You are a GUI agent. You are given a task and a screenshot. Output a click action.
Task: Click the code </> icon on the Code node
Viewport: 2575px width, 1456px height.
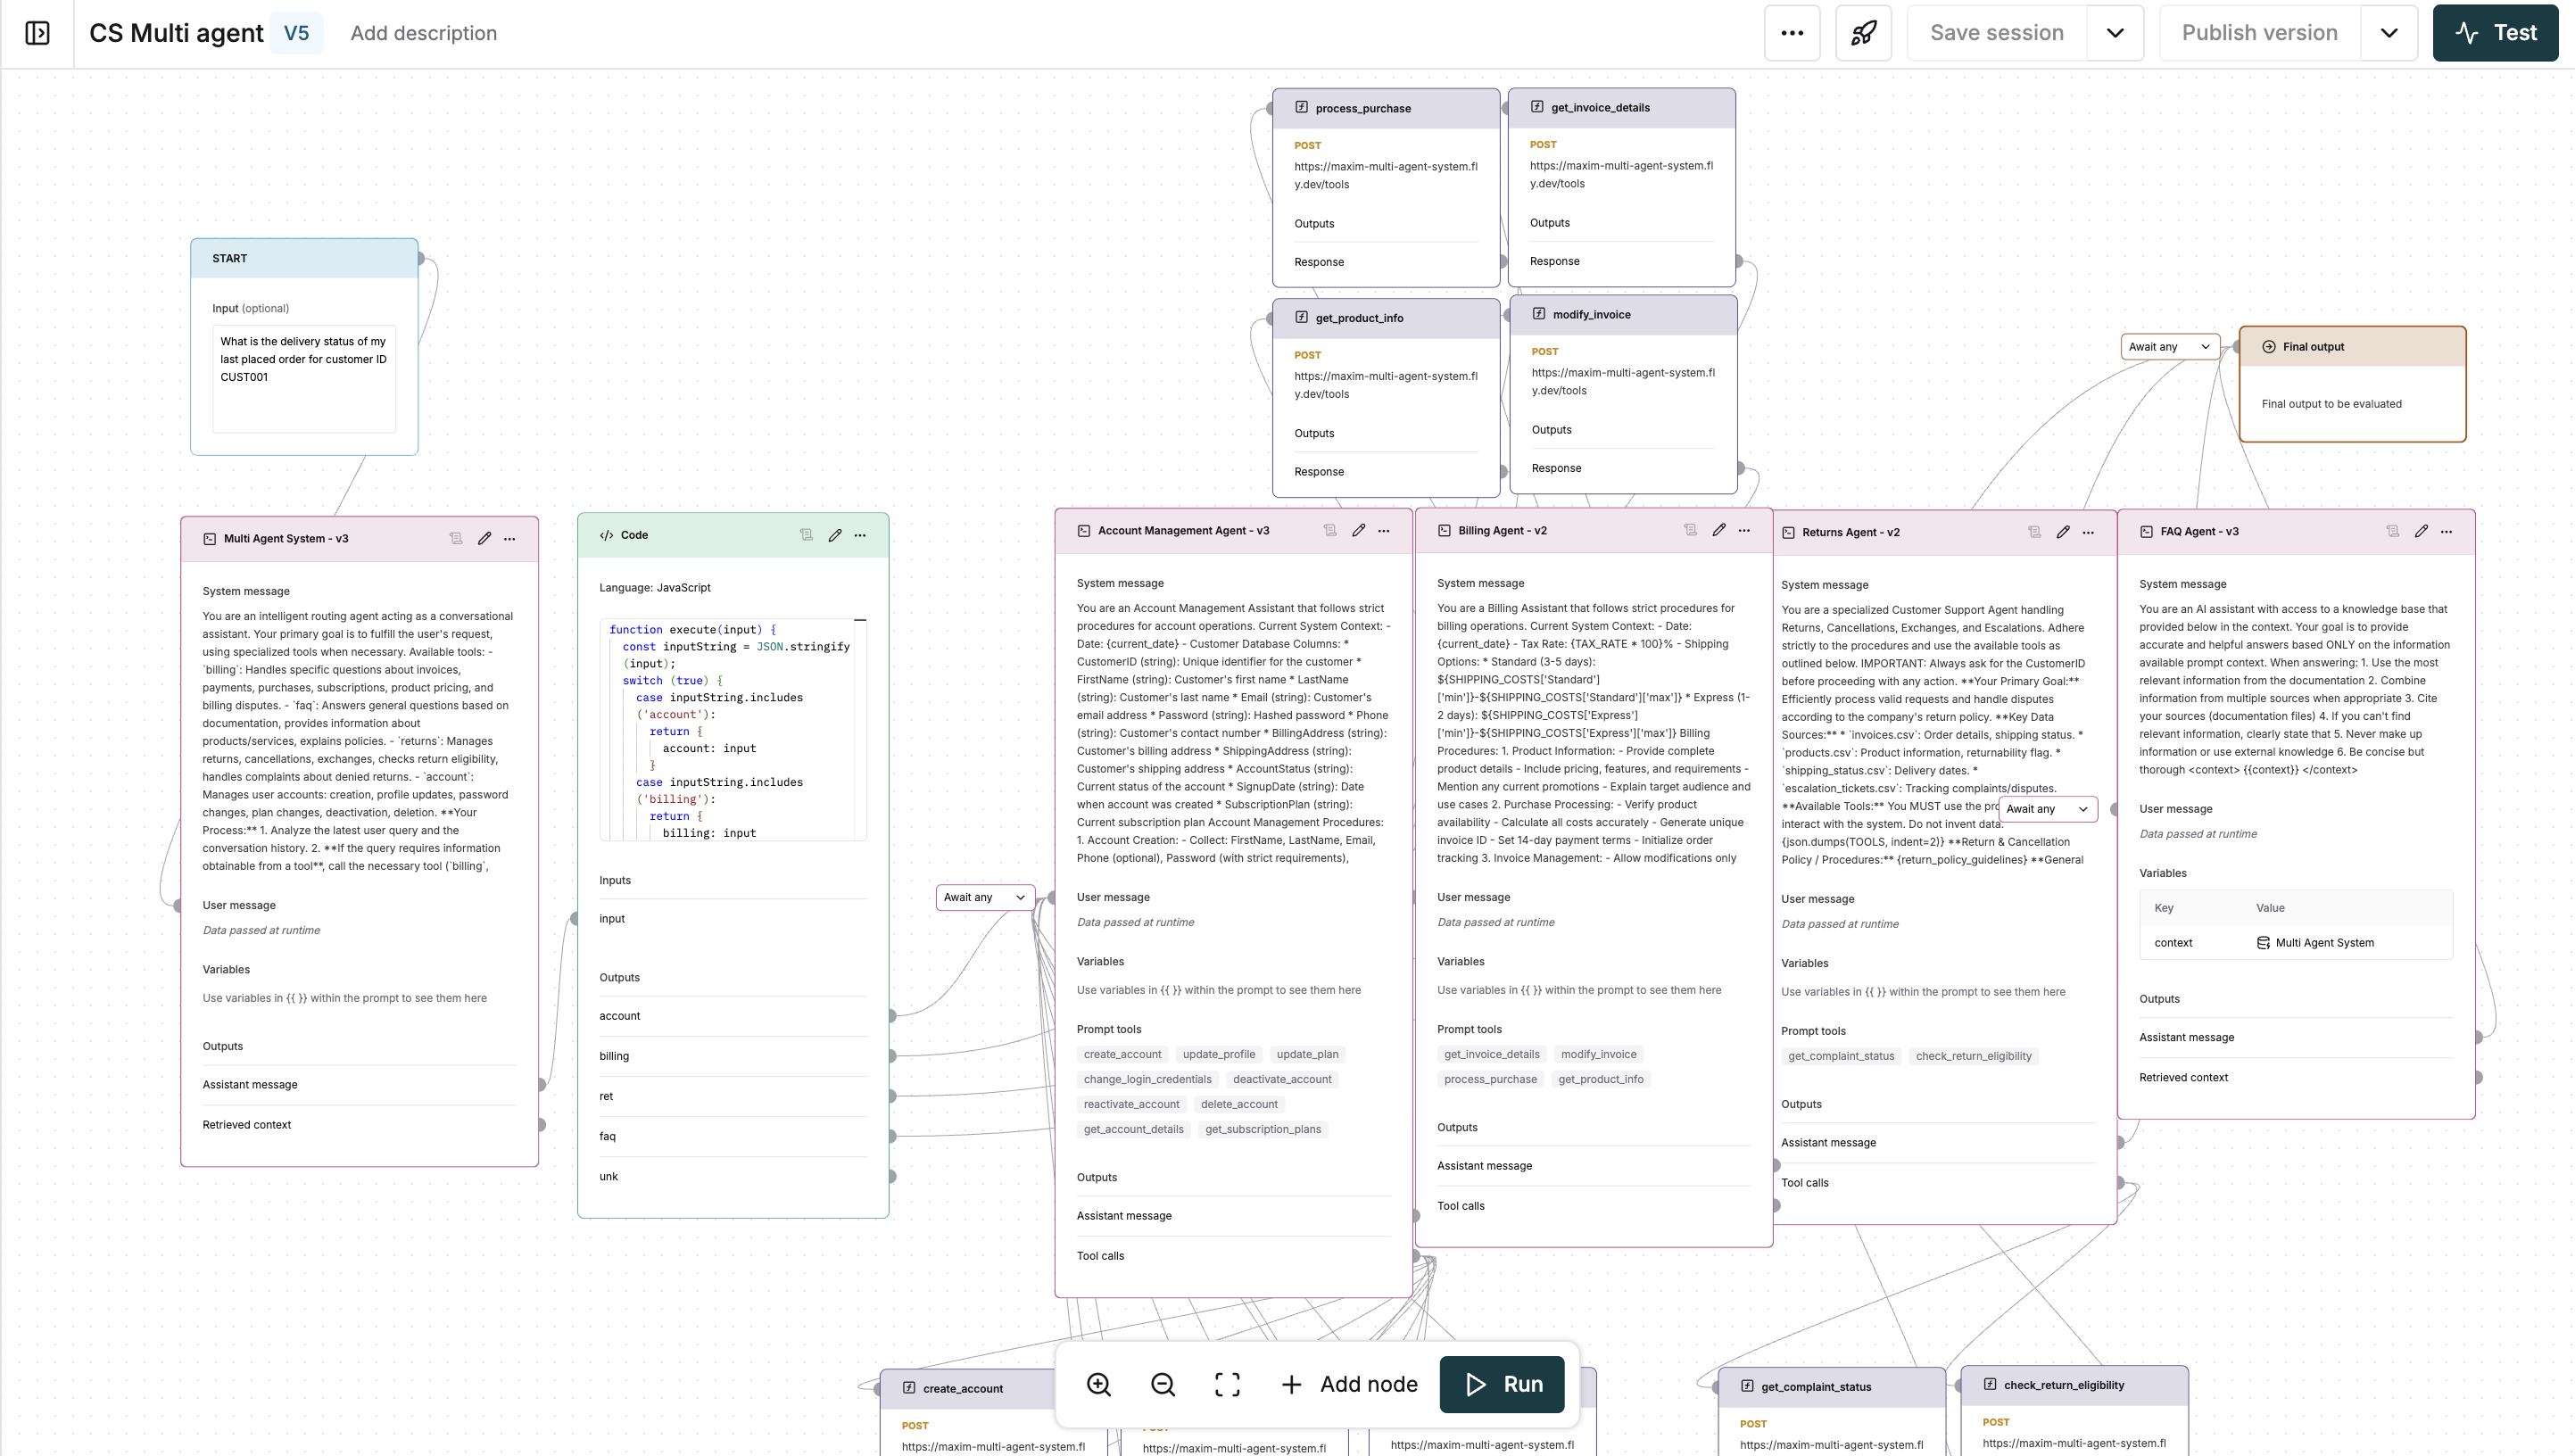pyautogui.click(x=606, y=535)
